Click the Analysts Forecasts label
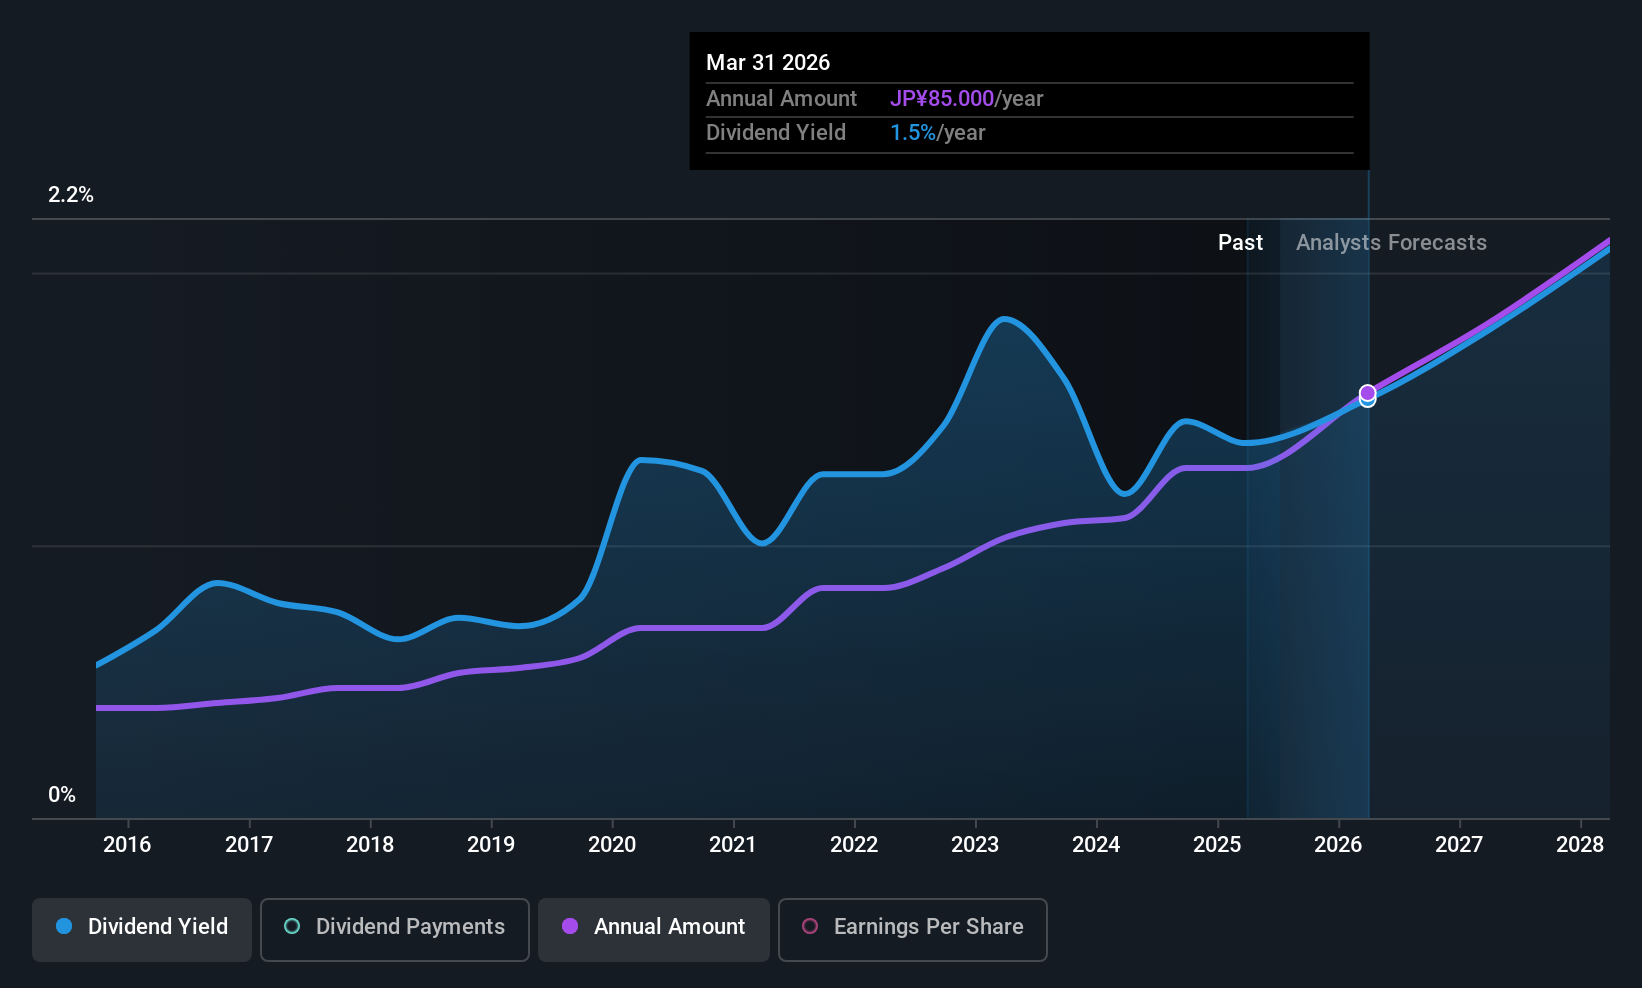1642x988 pixels. pyautogui.click(x=1391, y=243)
